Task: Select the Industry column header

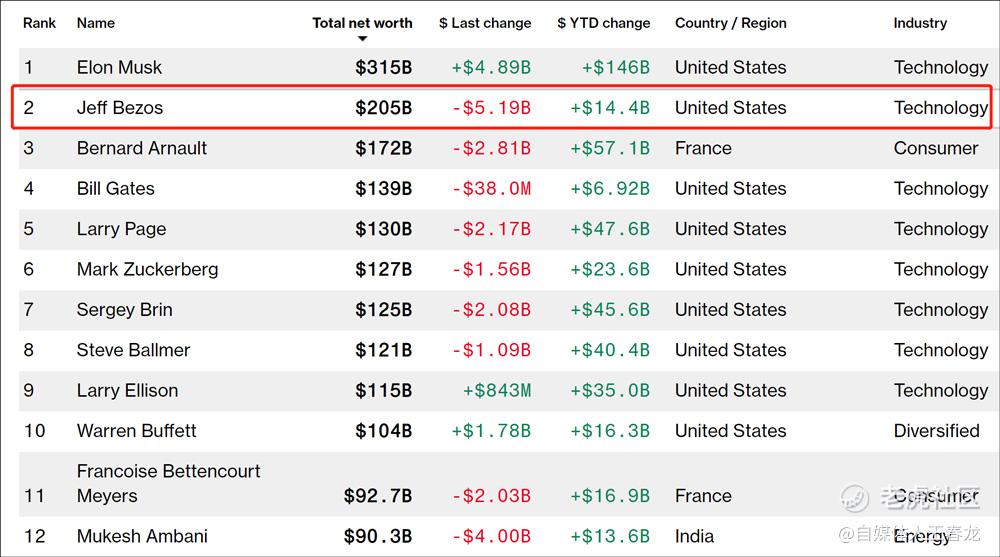Action: [920, 22]
